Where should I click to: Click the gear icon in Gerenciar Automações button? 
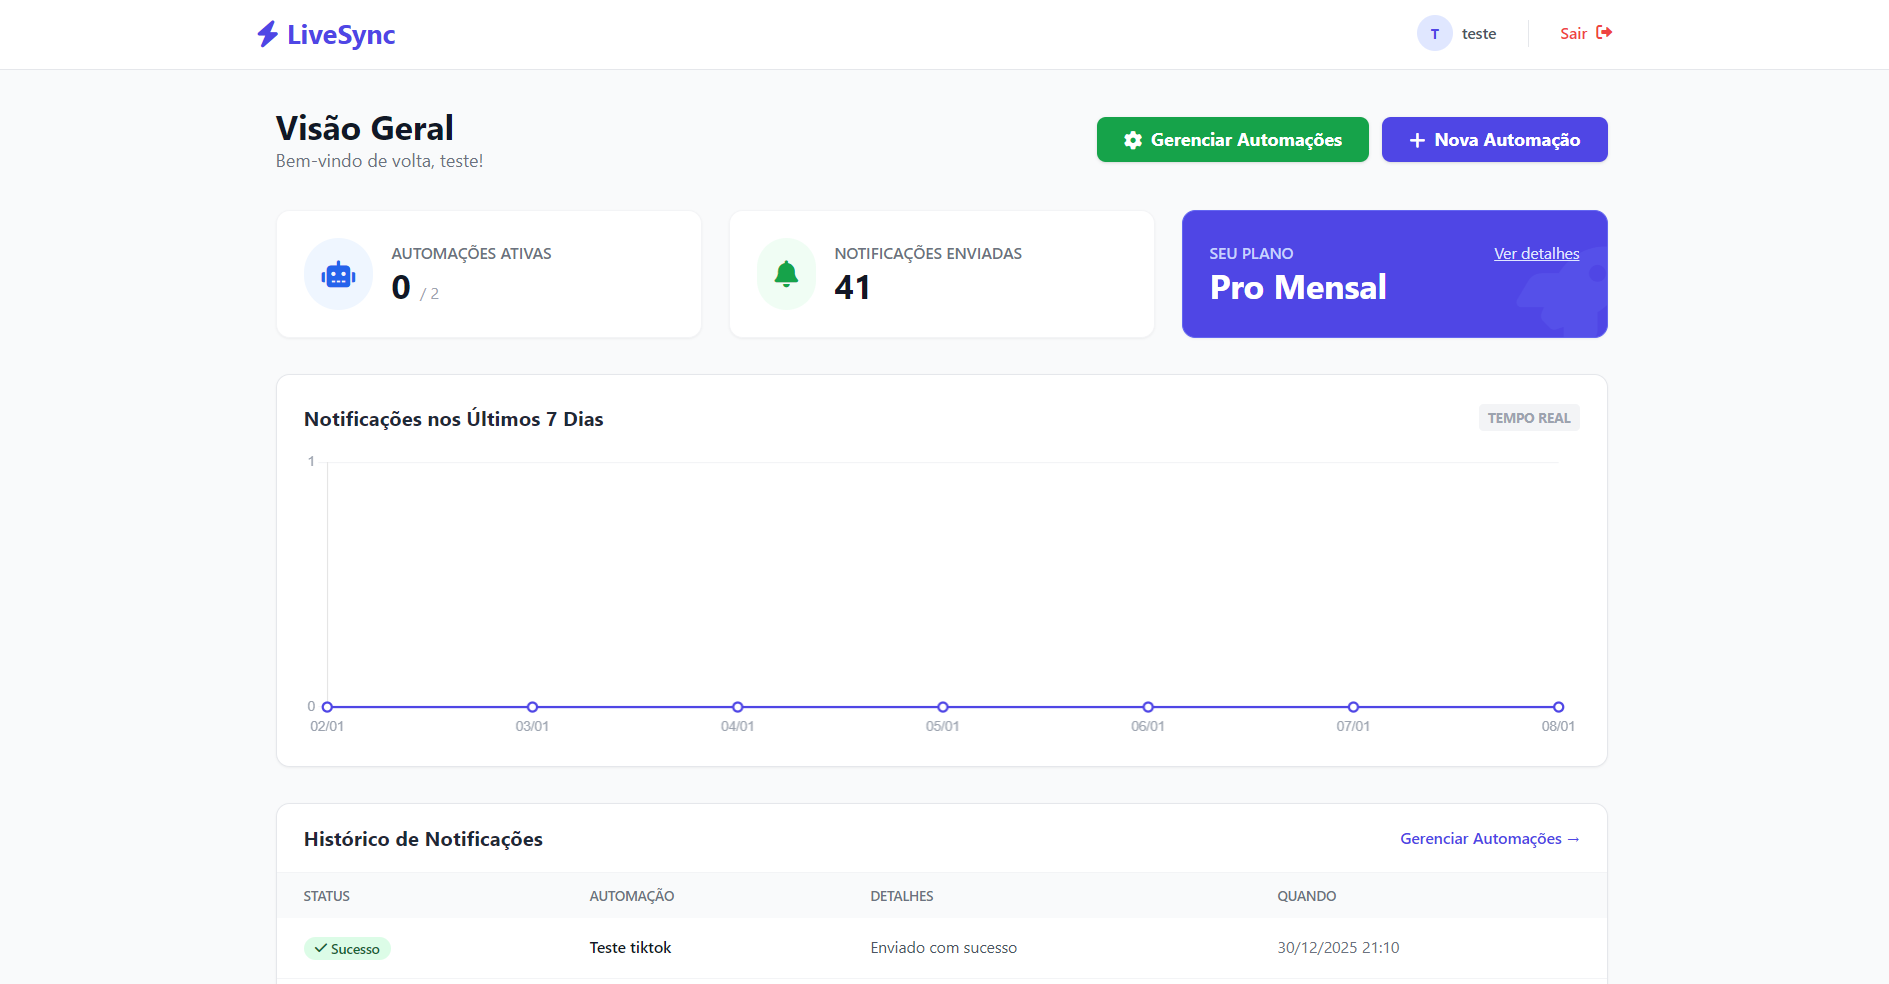click(x=1132, y=140)
